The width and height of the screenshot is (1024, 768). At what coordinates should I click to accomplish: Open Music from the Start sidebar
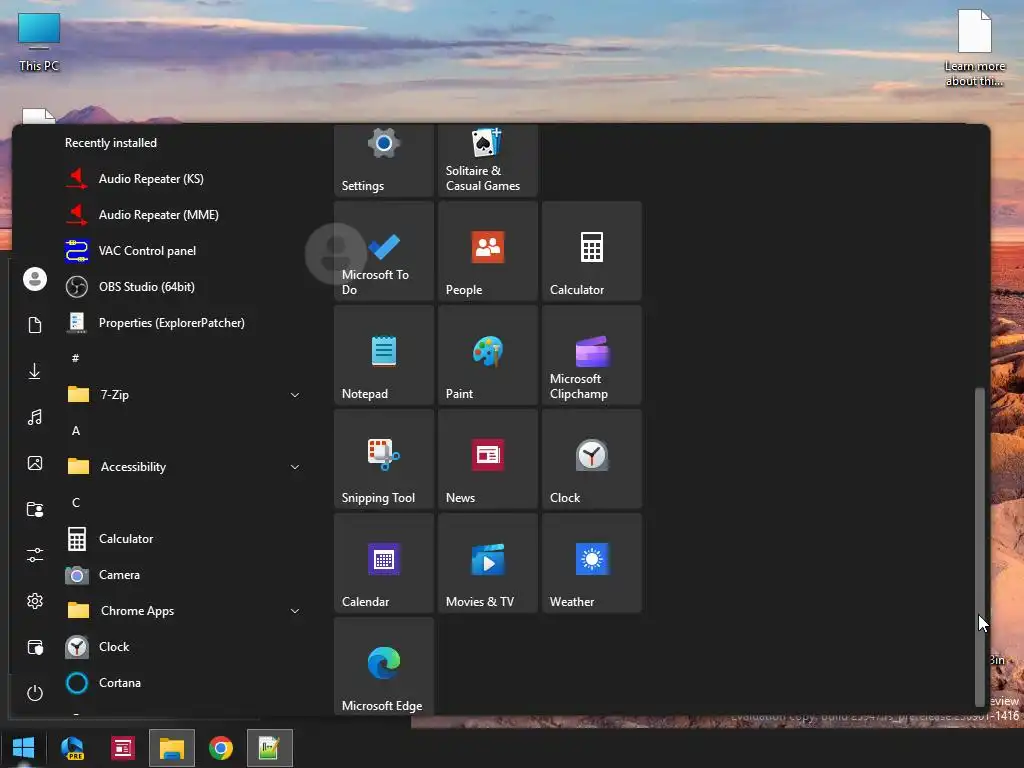tap(35, 417)
